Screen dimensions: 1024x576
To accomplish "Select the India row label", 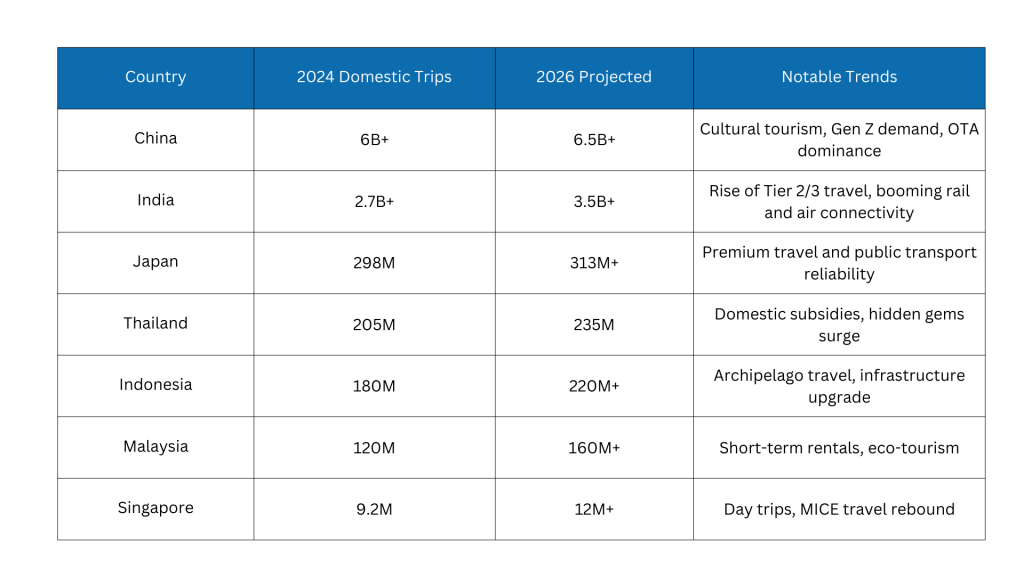I will [155, 200].
